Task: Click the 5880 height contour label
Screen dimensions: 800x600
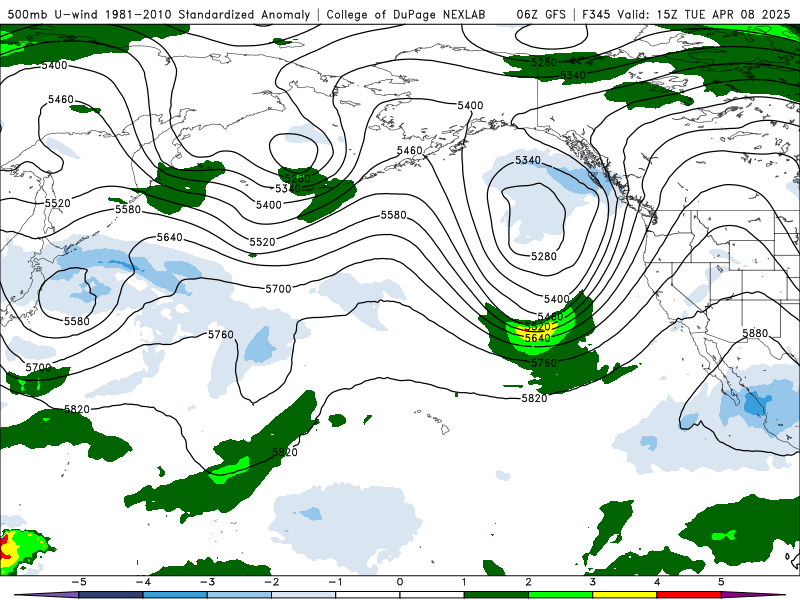Action: [755, 333]
